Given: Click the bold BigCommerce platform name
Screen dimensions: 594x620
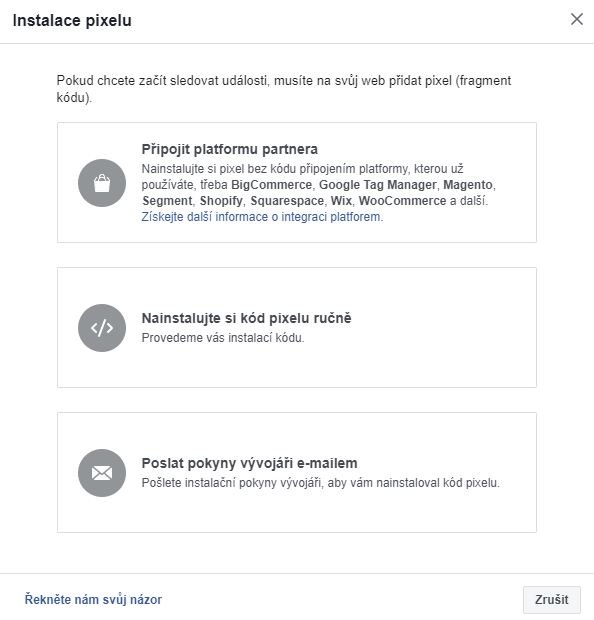Looking at the screenshot, I should coord(271,185).
